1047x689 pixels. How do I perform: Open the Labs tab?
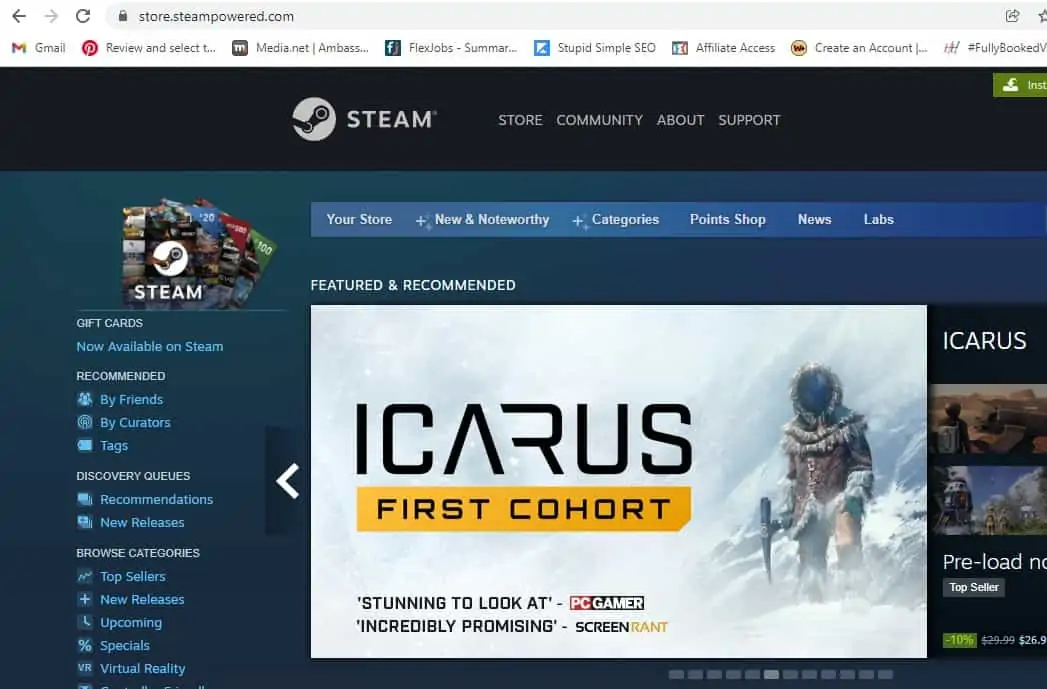tap(879, 219)
